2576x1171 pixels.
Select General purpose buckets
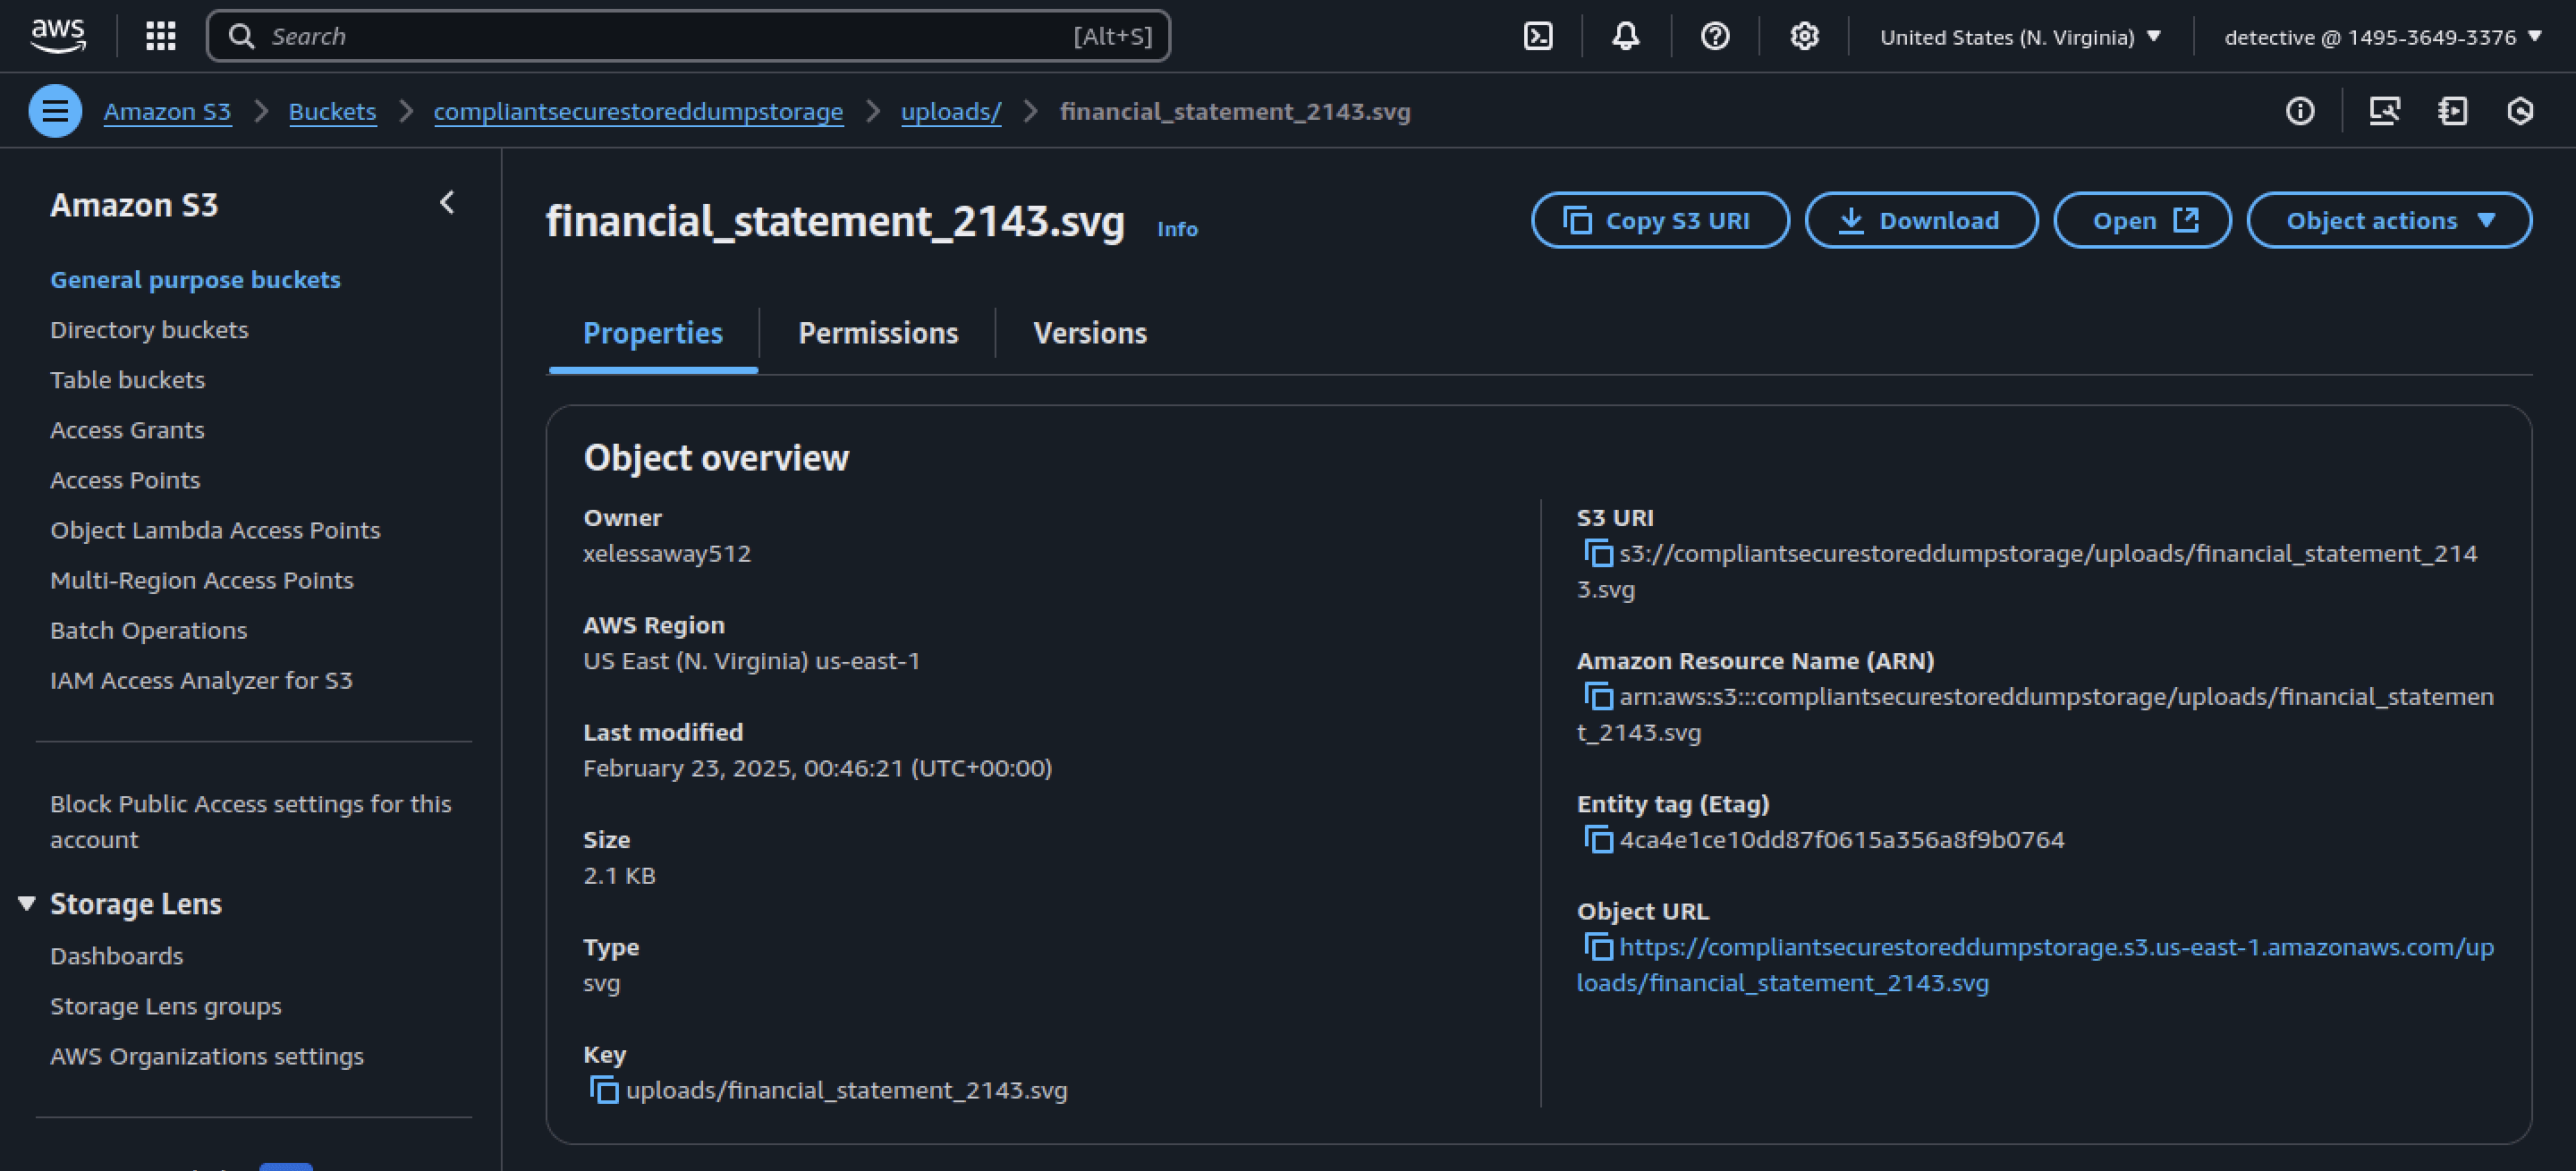click(195, 279)
